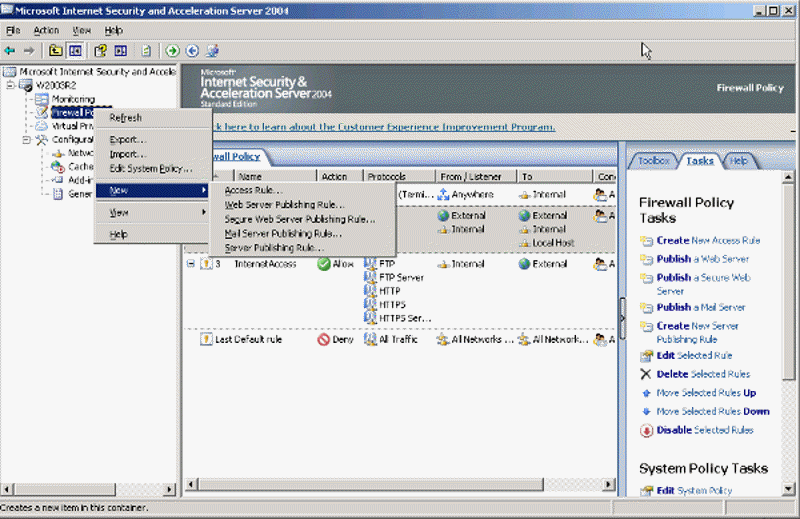Image resolution: width=800 pixels, height=519 pixels.
Task: Click the Delete Selected Rules X icon
Action: pos(646,374)
